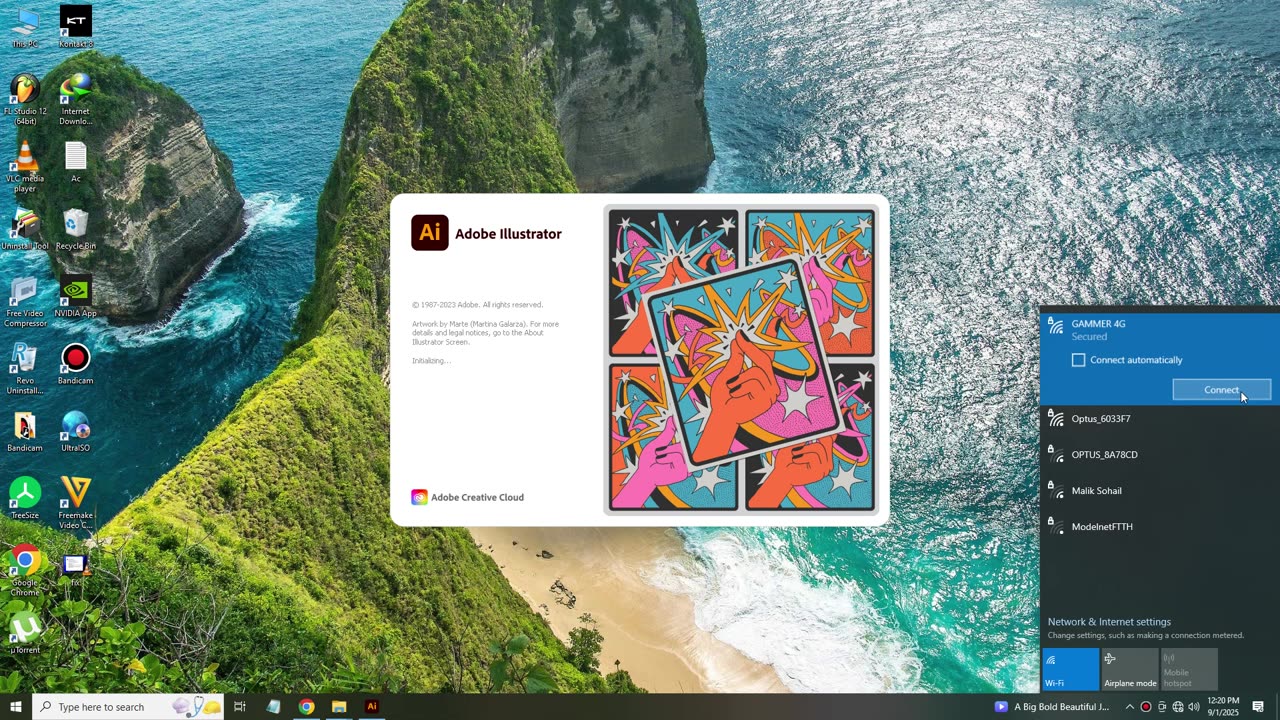This screenshot has width=1280, height=720.
Task: Toggle Airplane mode tile
Action: coord(1130,669)
